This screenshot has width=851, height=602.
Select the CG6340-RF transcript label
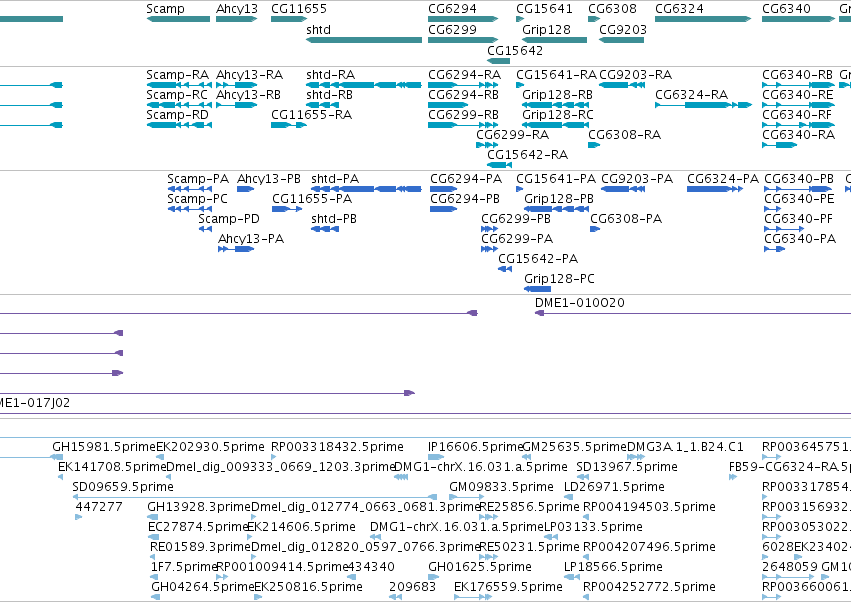click(x=797, y=115)
